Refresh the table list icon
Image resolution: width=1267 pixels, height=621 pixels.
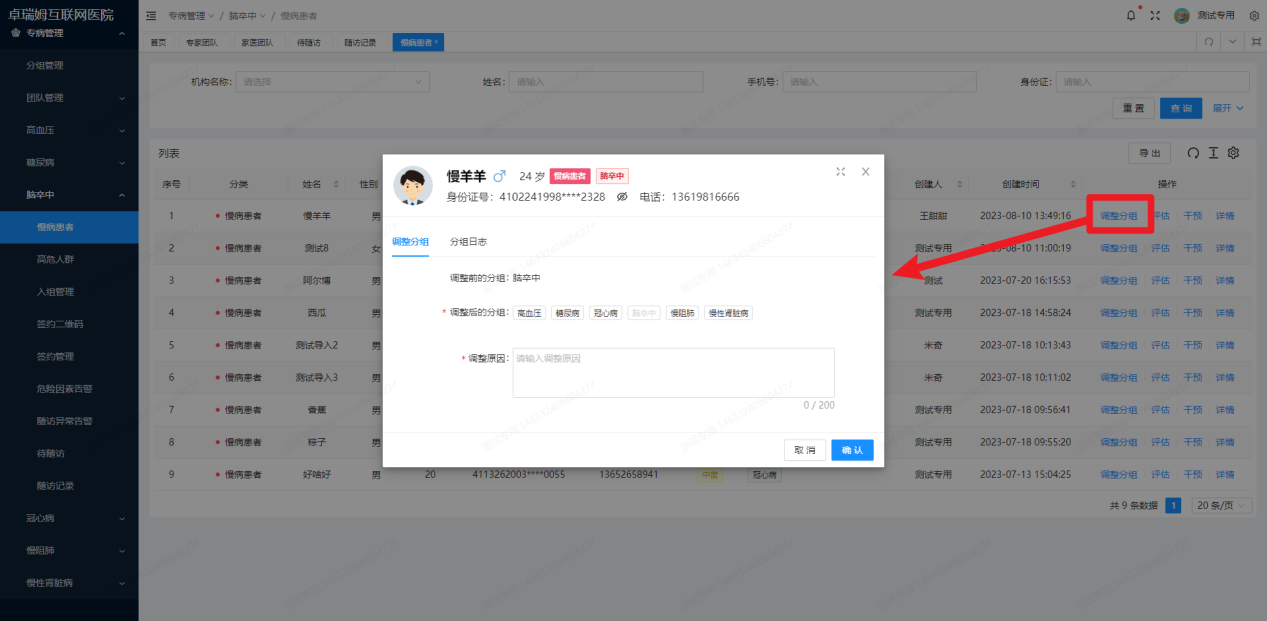coord(1193,153)
